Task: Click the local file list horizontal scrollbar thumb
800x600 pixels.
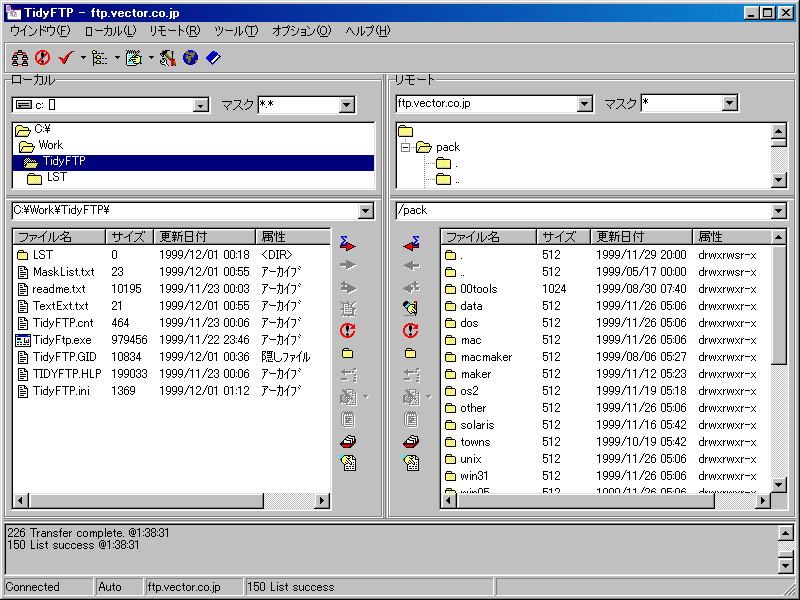Action: [x=146, y=501]
